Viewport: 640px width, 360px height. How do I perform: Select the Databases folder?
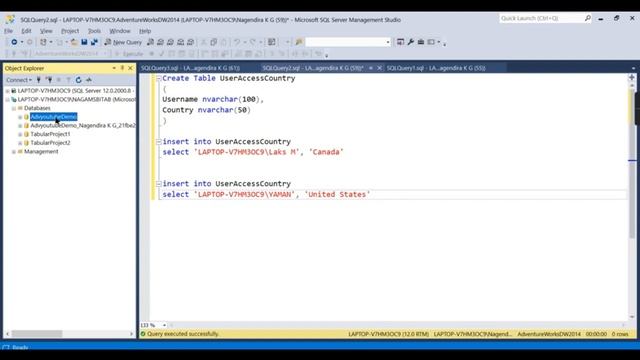click(x=37, y=108)
